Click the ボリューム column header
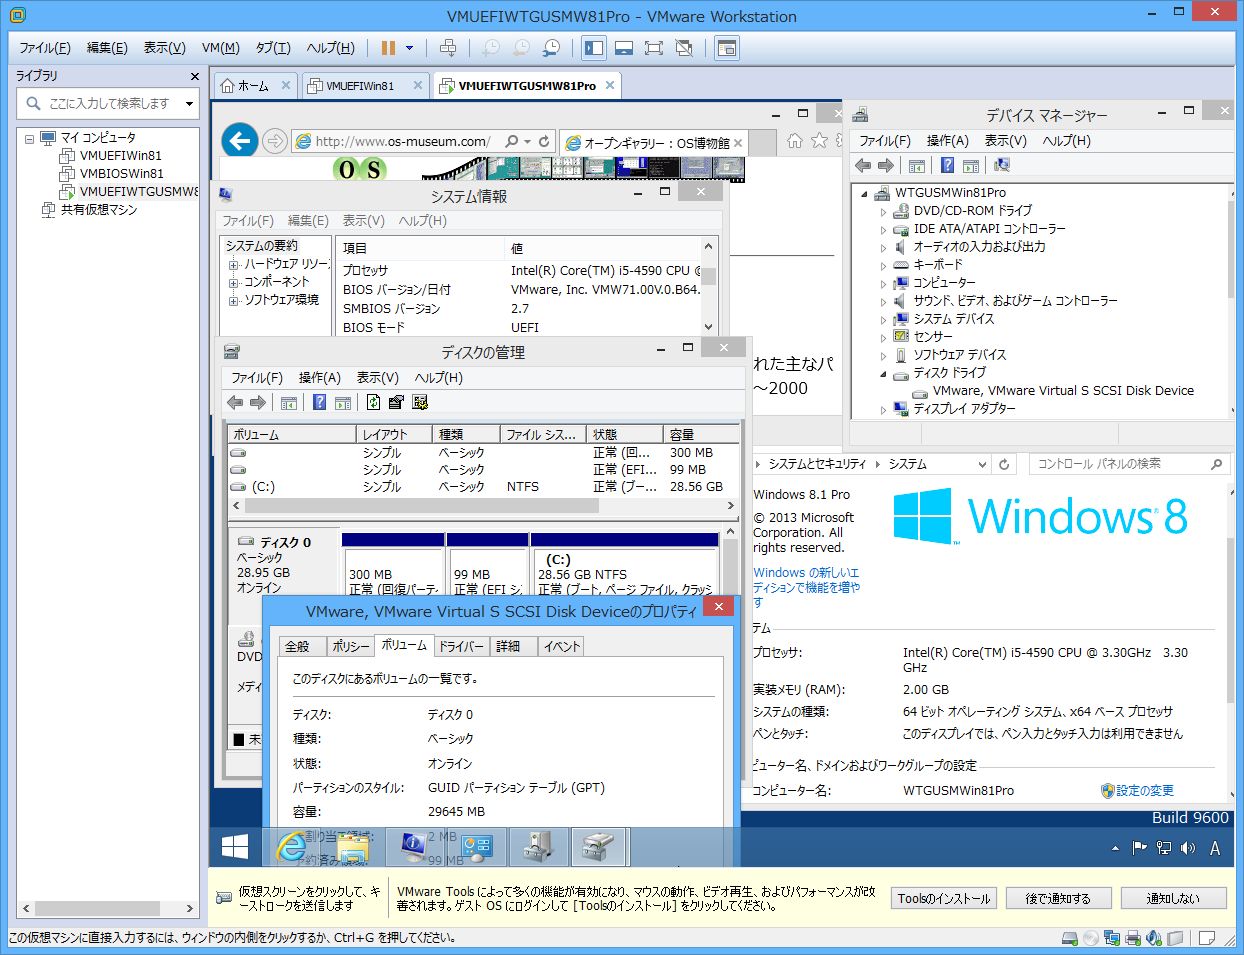This screenshot has width=1244, height=955. (292, 434)
